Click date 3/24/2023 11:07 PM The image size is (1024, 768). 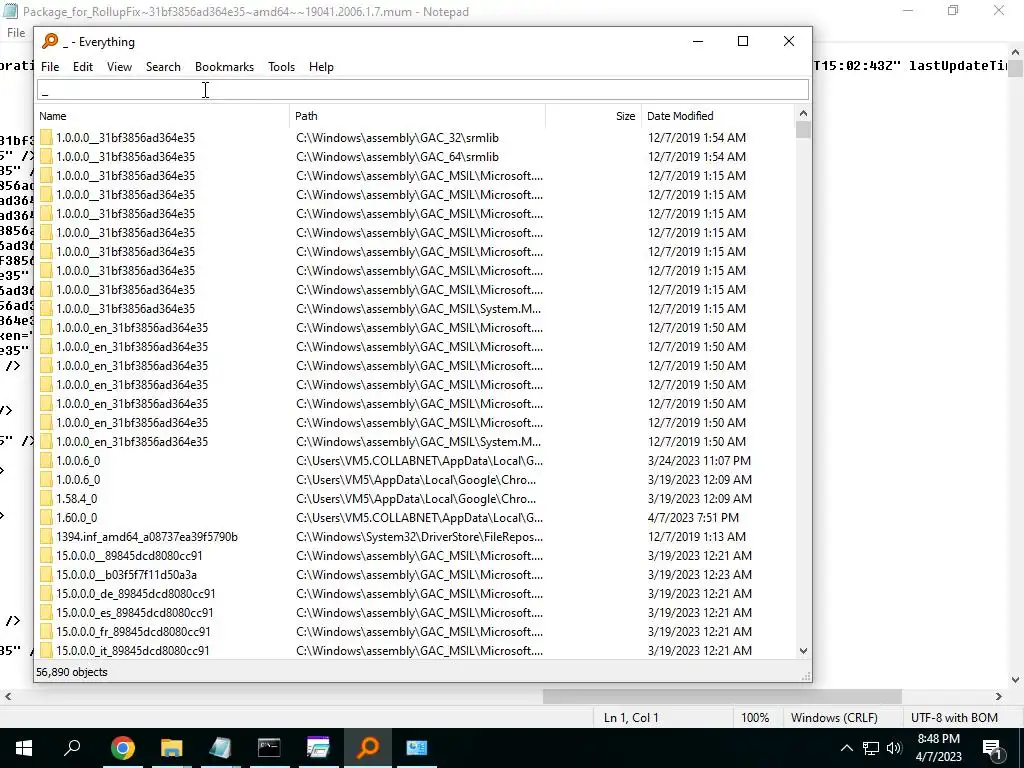tap(699, 461)
